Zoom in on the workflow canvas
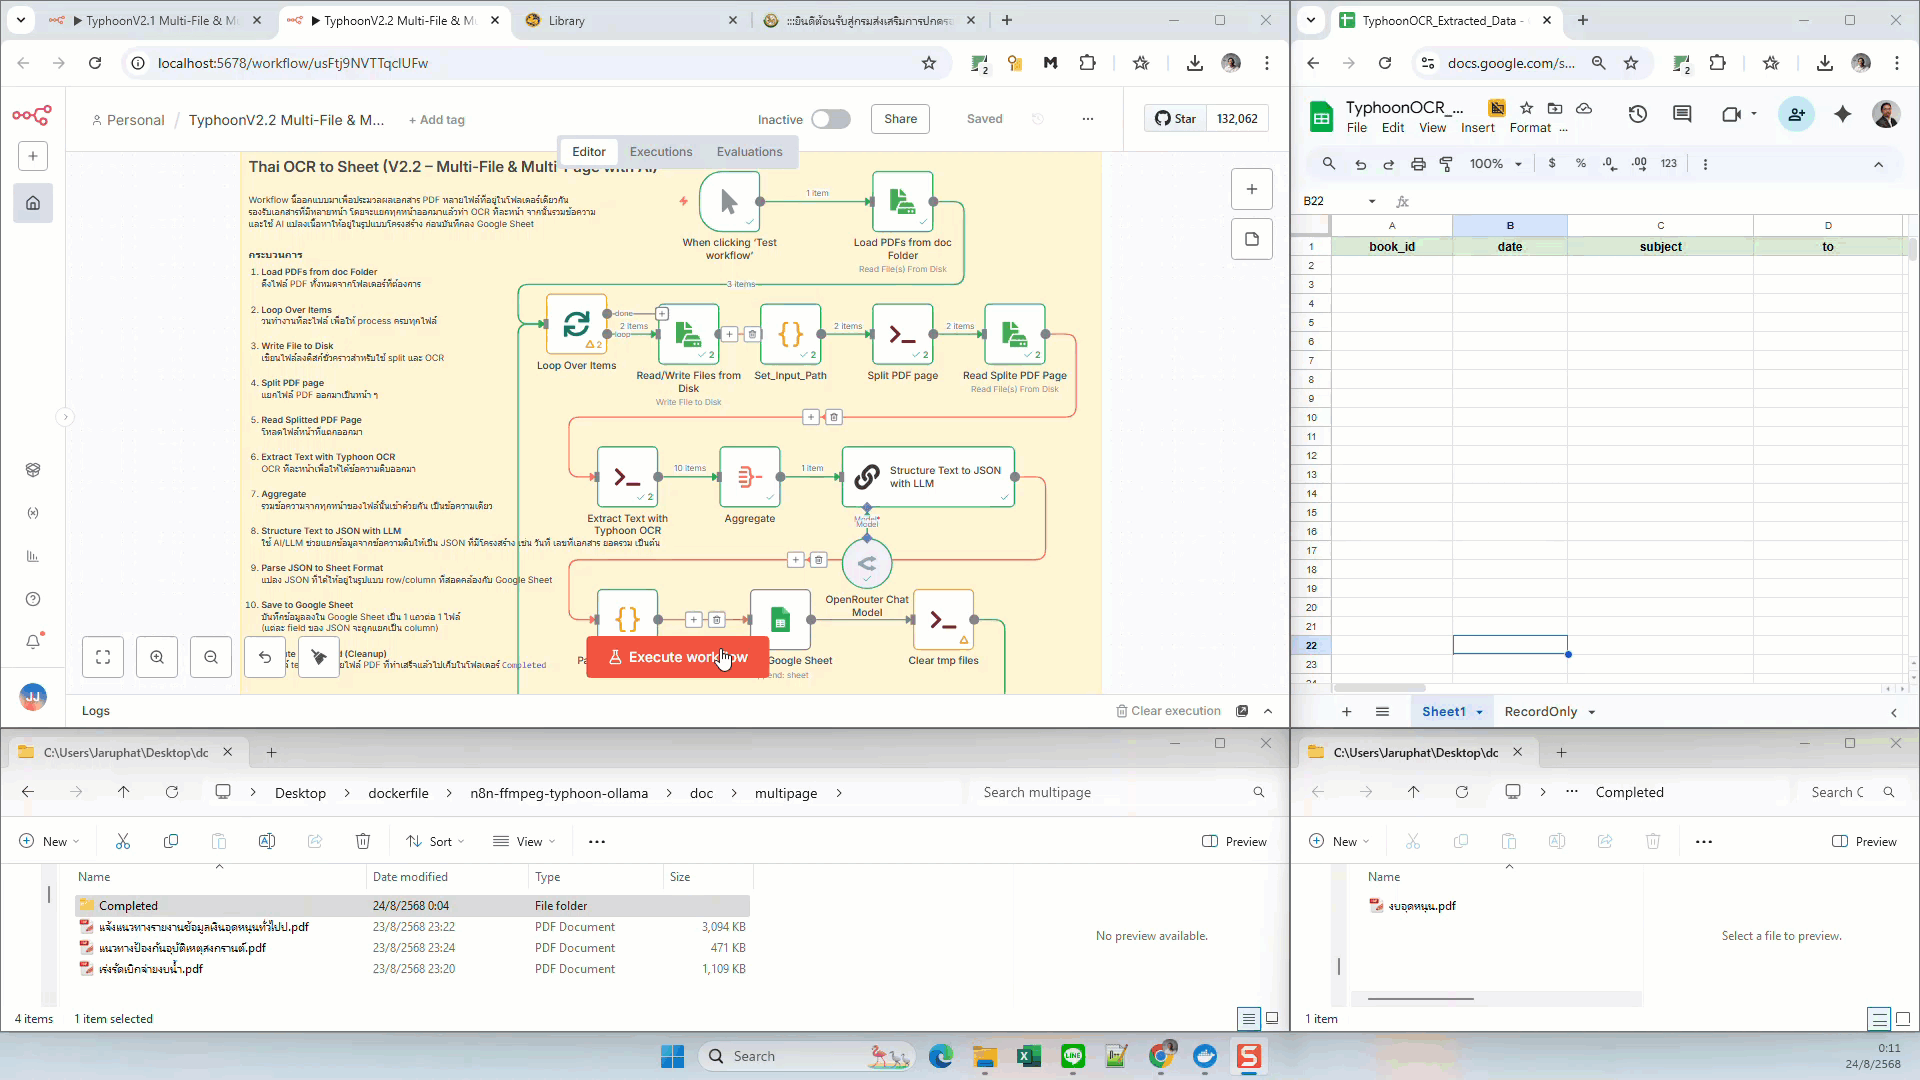The height and width of the screenshot is (1080, 1920). point(157,657)
